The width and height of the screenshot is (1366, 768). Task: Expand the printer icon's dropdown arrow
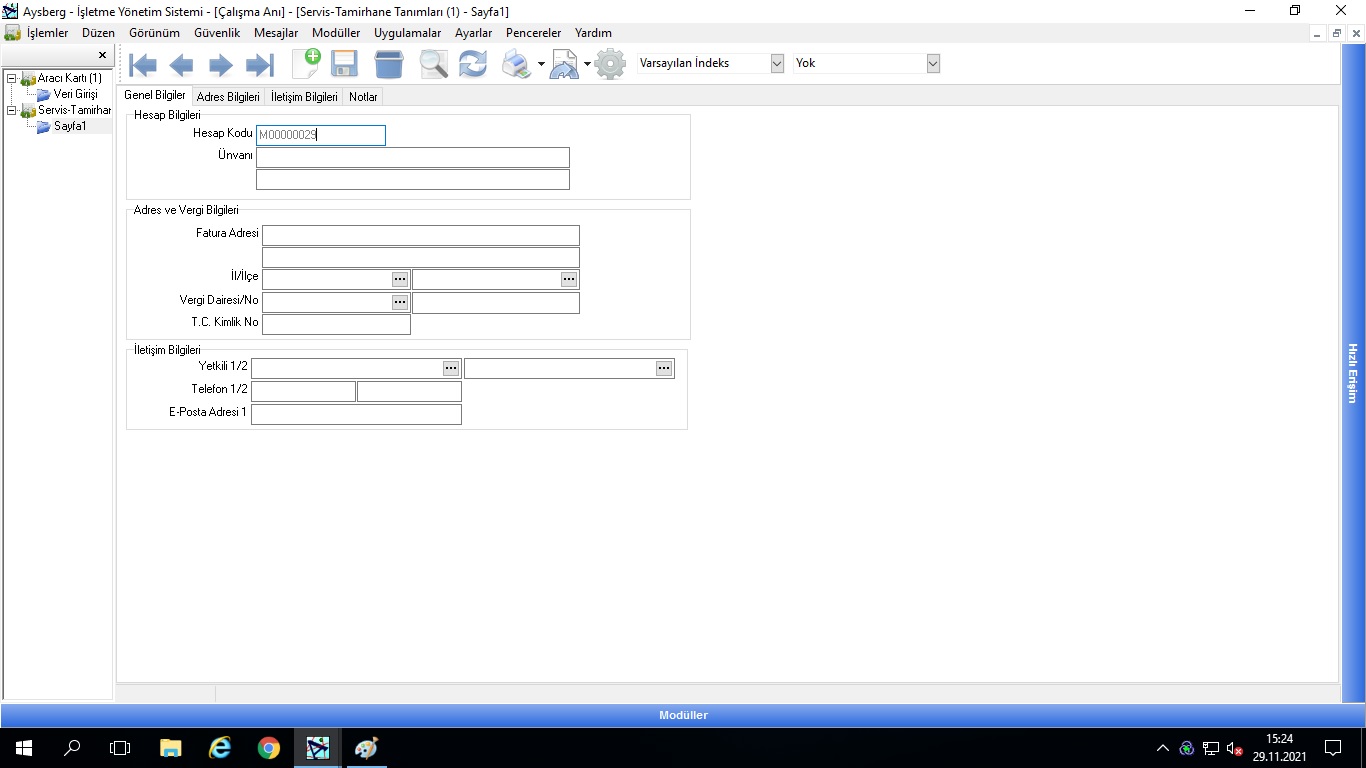pos(541,65)
